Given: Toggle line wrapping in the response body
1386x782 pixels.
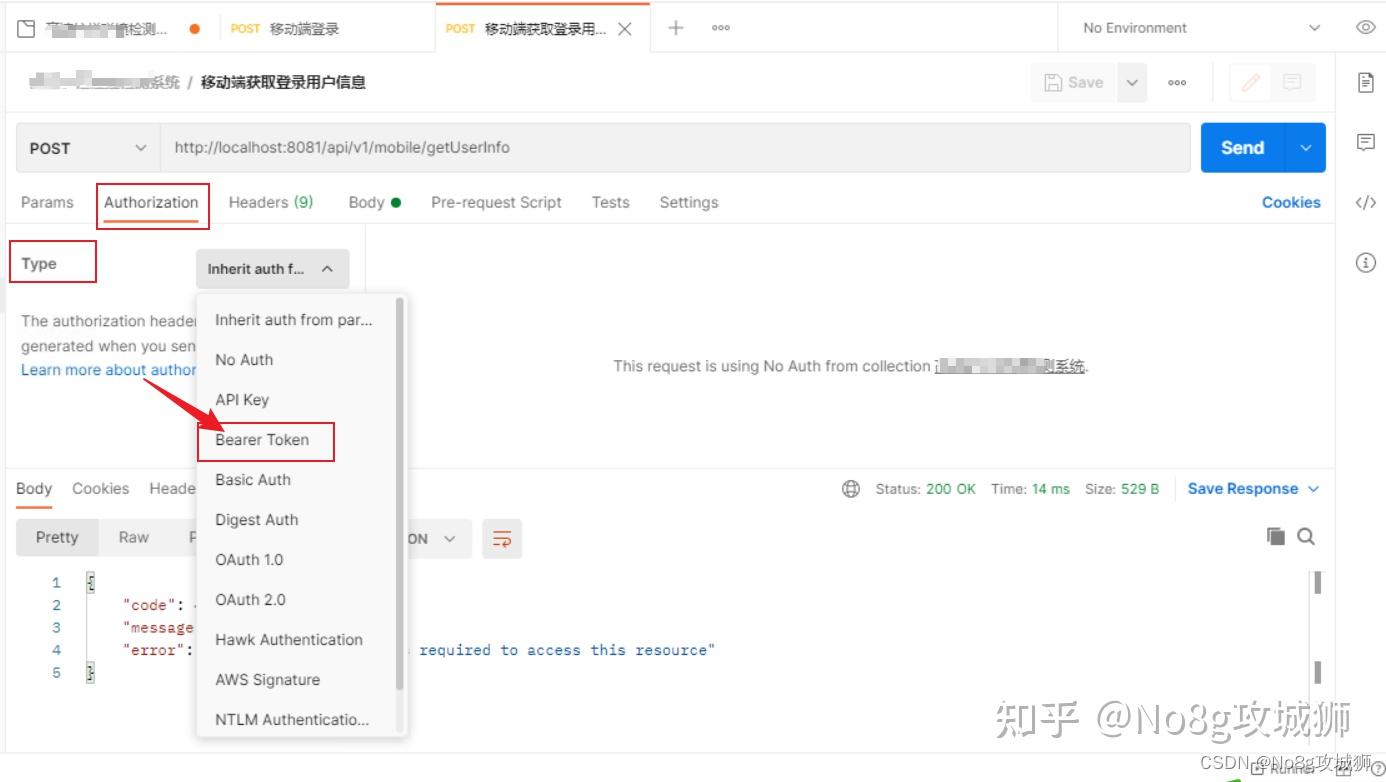Looking at the screenshot, I should [x=502, y=538].
